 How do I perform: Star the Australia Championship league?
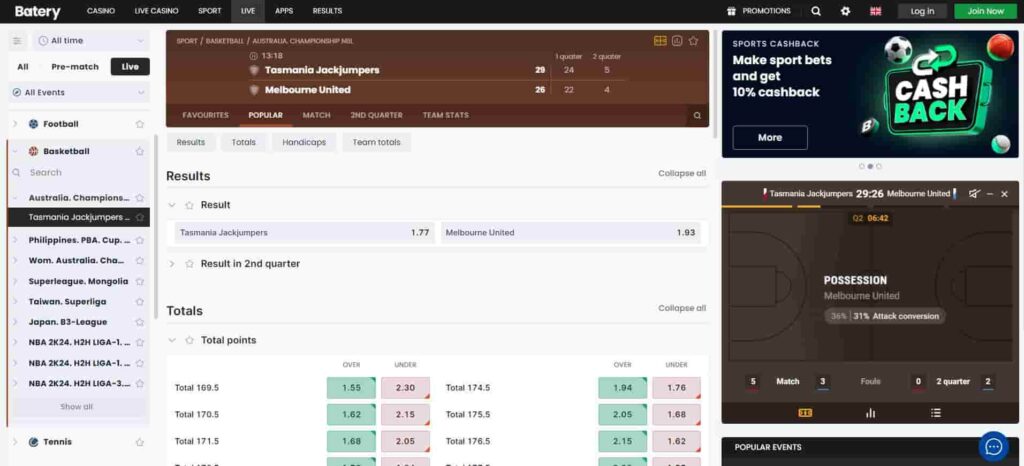[139, 198]
